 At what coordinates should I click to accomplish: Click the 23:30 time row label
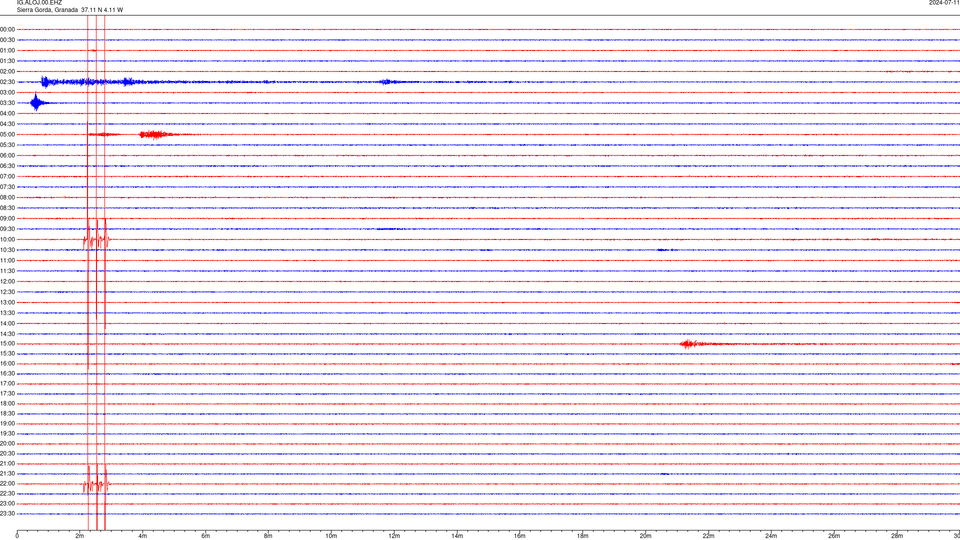click(x=7, y=514)
